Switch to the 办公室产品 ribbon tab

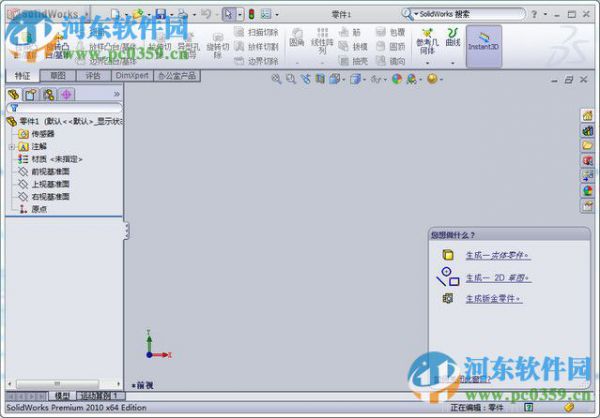(177, 76)
